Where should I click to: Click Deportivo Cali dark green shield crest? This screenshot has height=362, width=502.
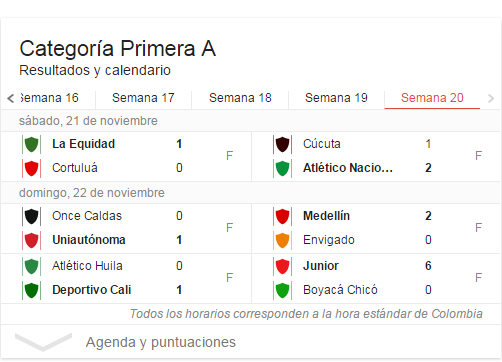[32, 290]
